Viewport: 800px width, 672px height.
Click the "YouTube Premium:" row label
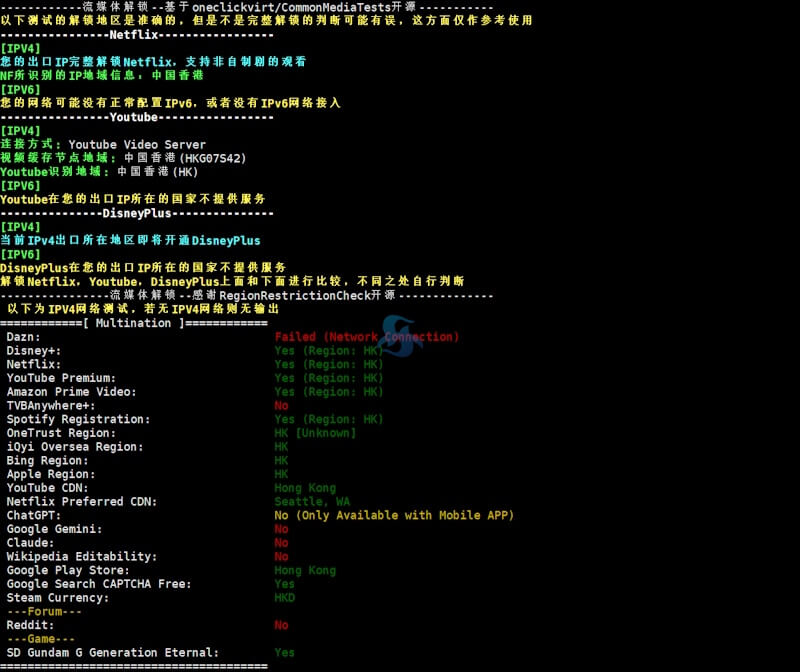61,378
